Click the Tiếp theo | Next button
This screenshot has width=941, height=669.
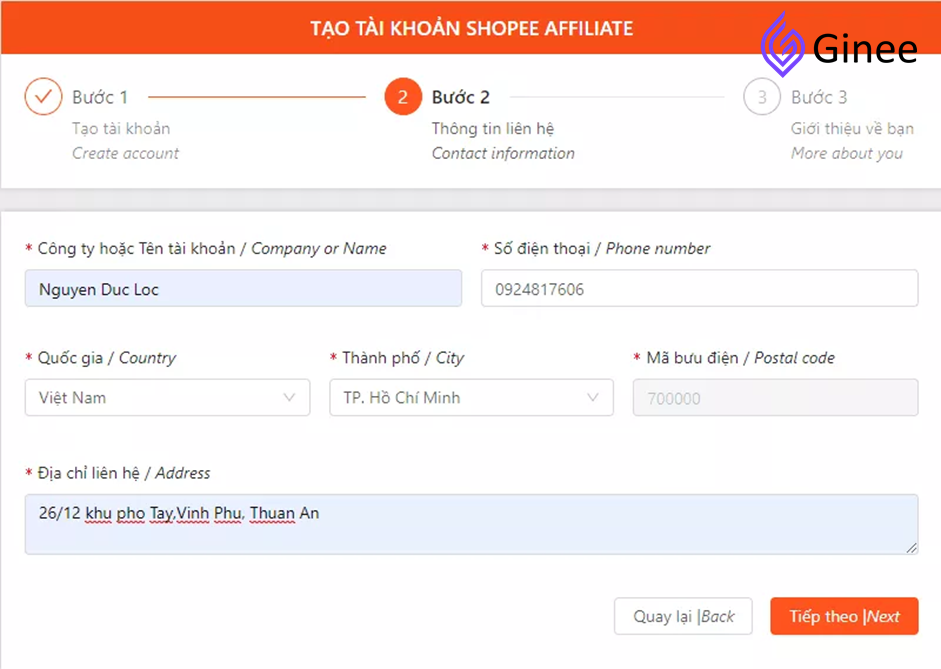coord(844,616)
